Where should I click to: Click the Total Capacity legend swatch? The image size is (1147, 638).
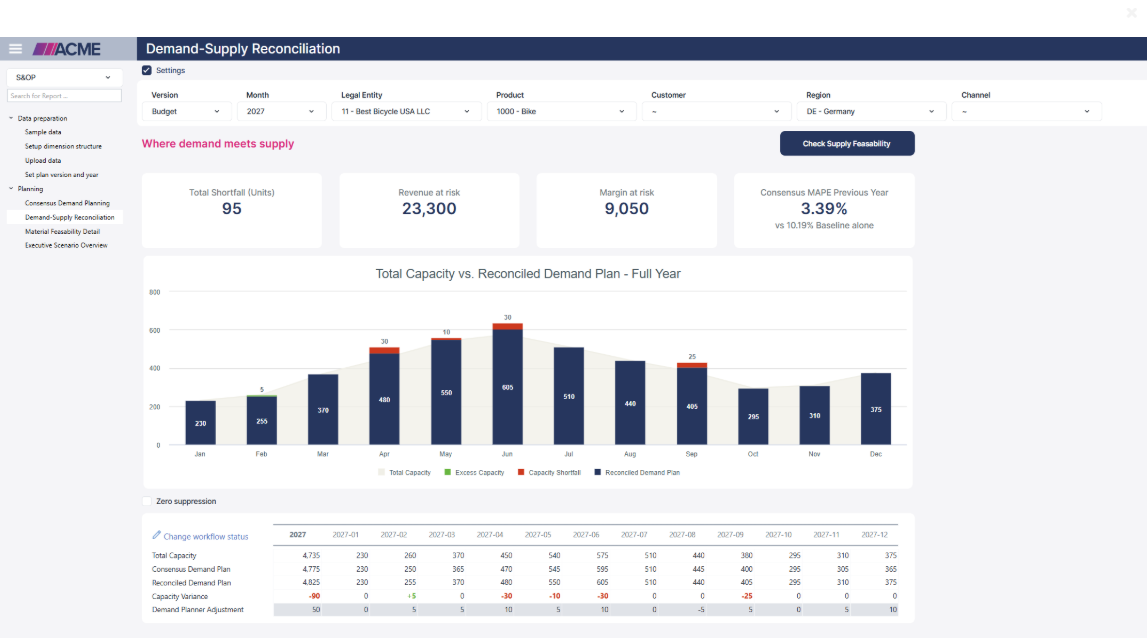[x=381, y=473]
